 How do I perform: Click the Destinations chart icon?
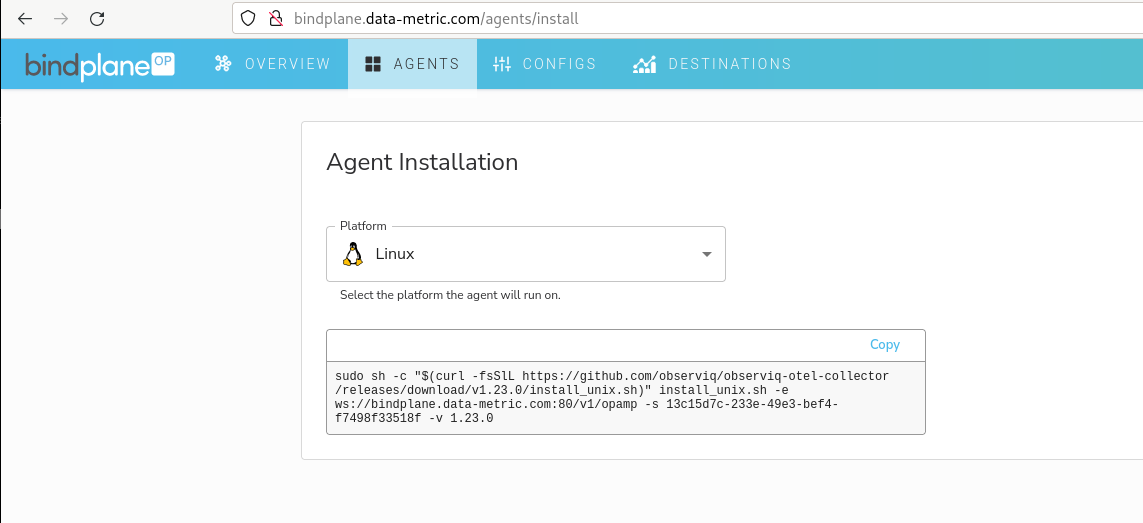click(644, 64)
